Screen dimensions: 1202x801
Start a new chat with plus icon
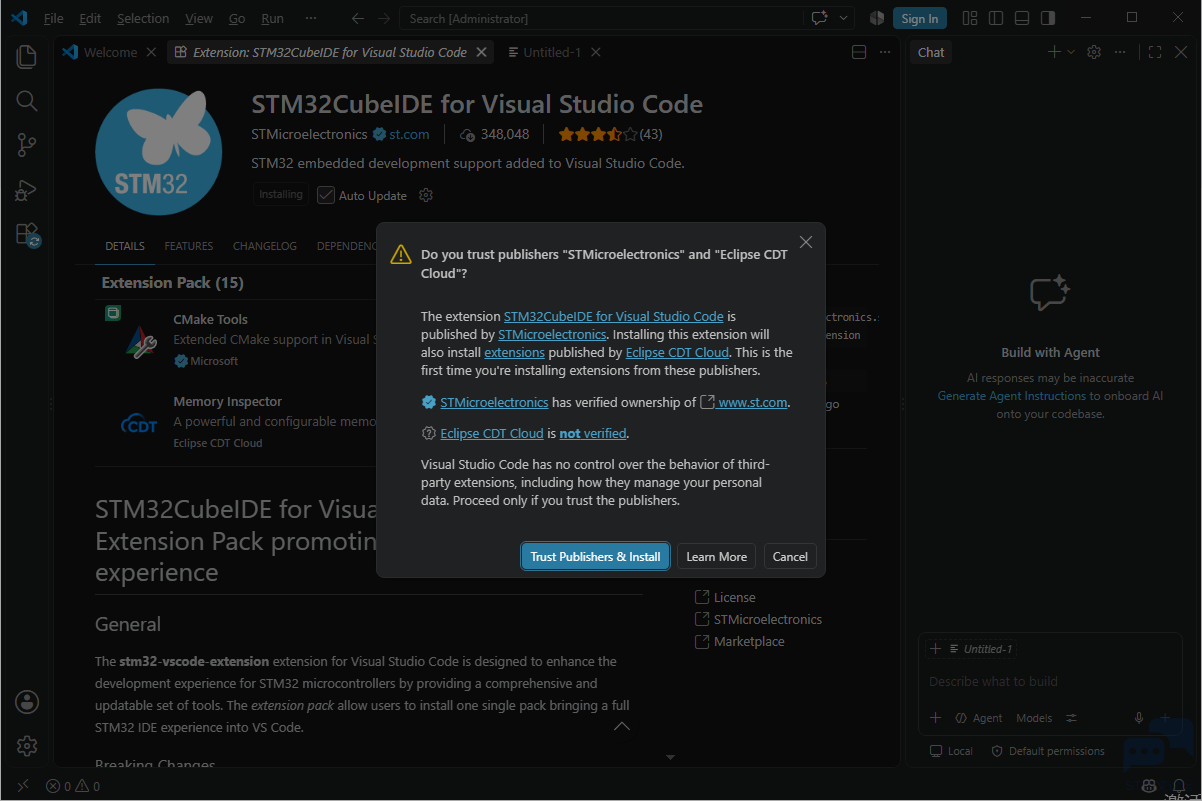pyautogui.click(x=1054, y=52)
